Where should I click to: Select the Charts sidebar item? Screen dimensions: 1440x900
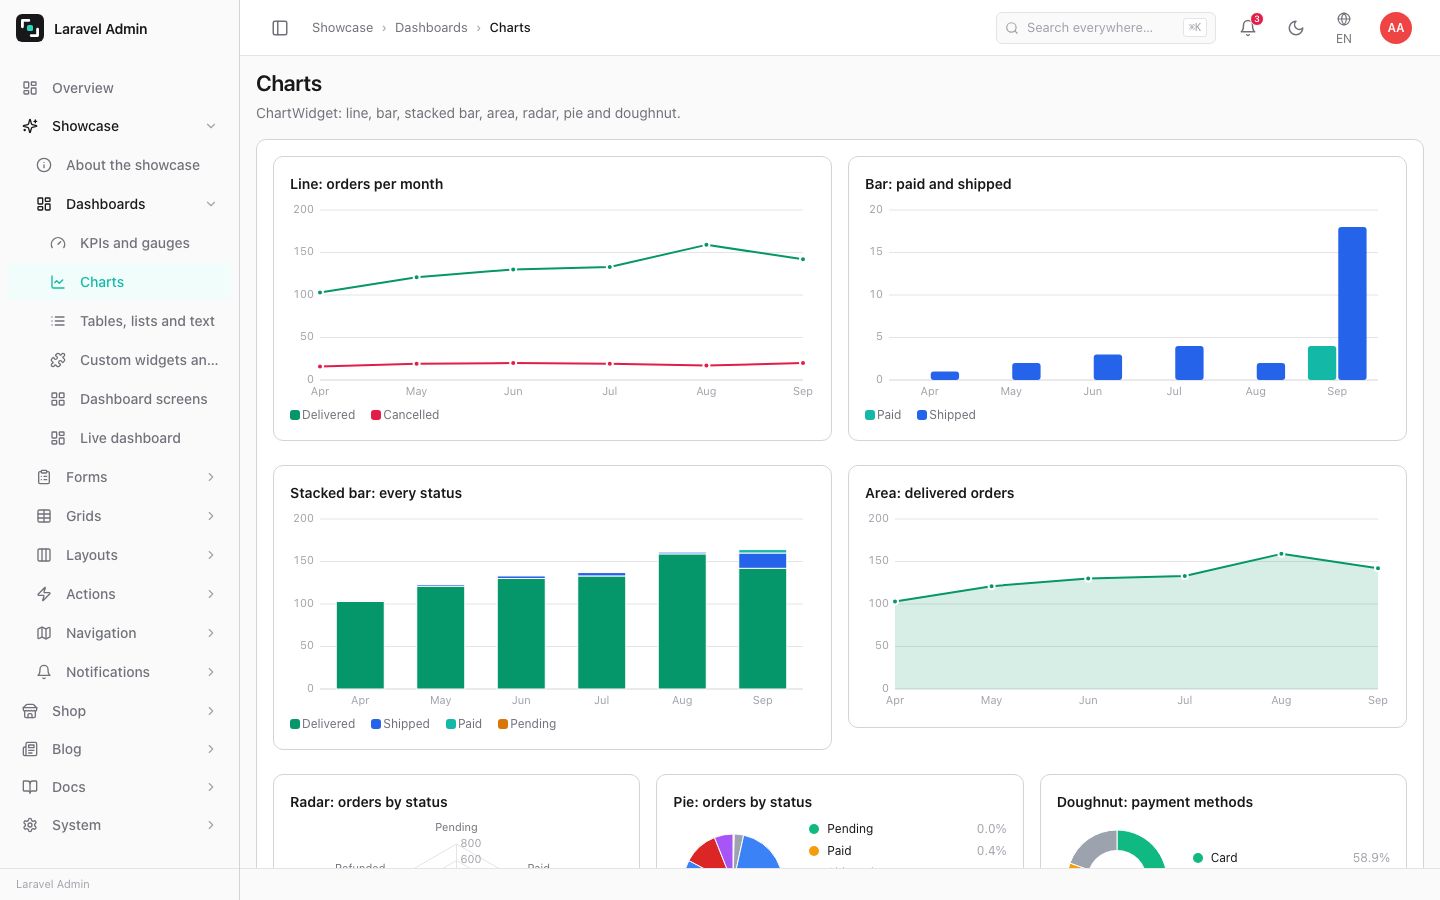click(x=120, y=282)
